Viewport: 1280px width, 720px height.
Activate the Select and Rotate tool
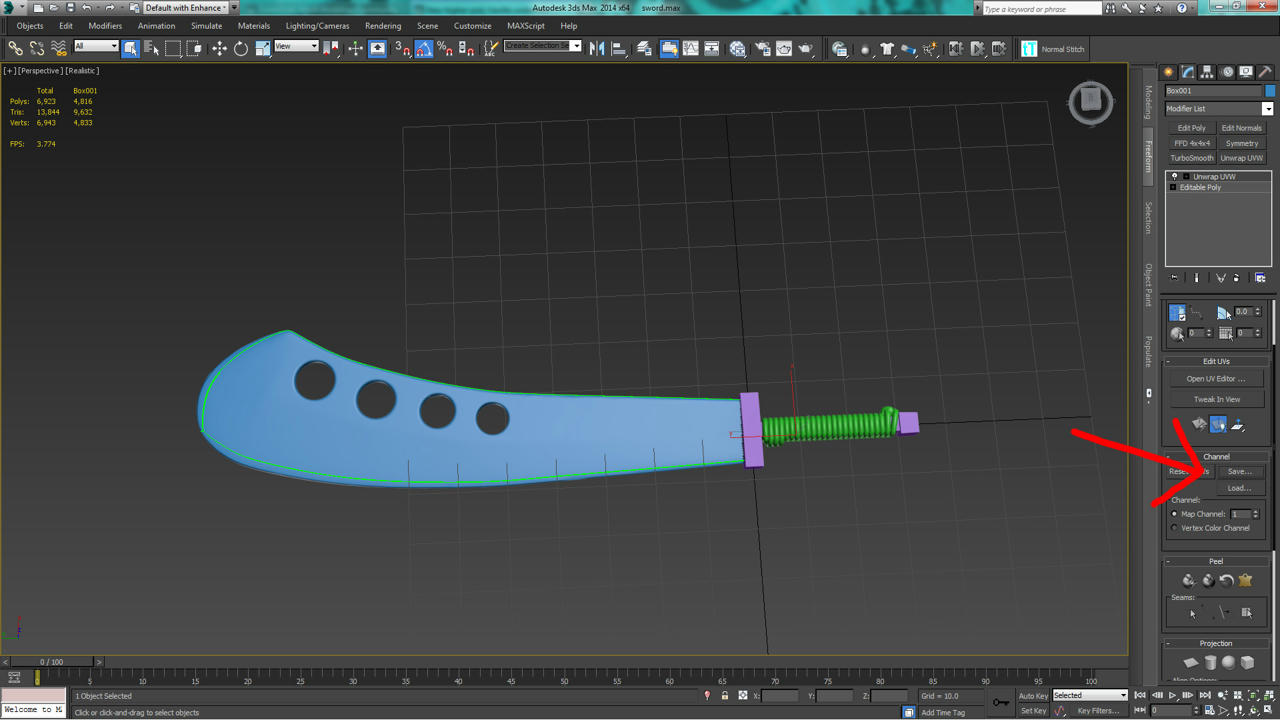(241, 48)
